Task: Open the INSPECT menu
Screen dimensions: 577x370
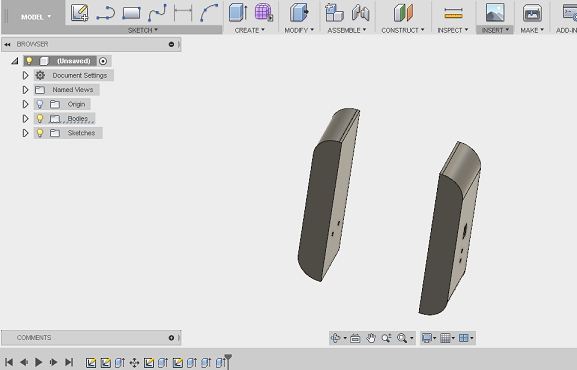Action: click(x=453, y=30)
